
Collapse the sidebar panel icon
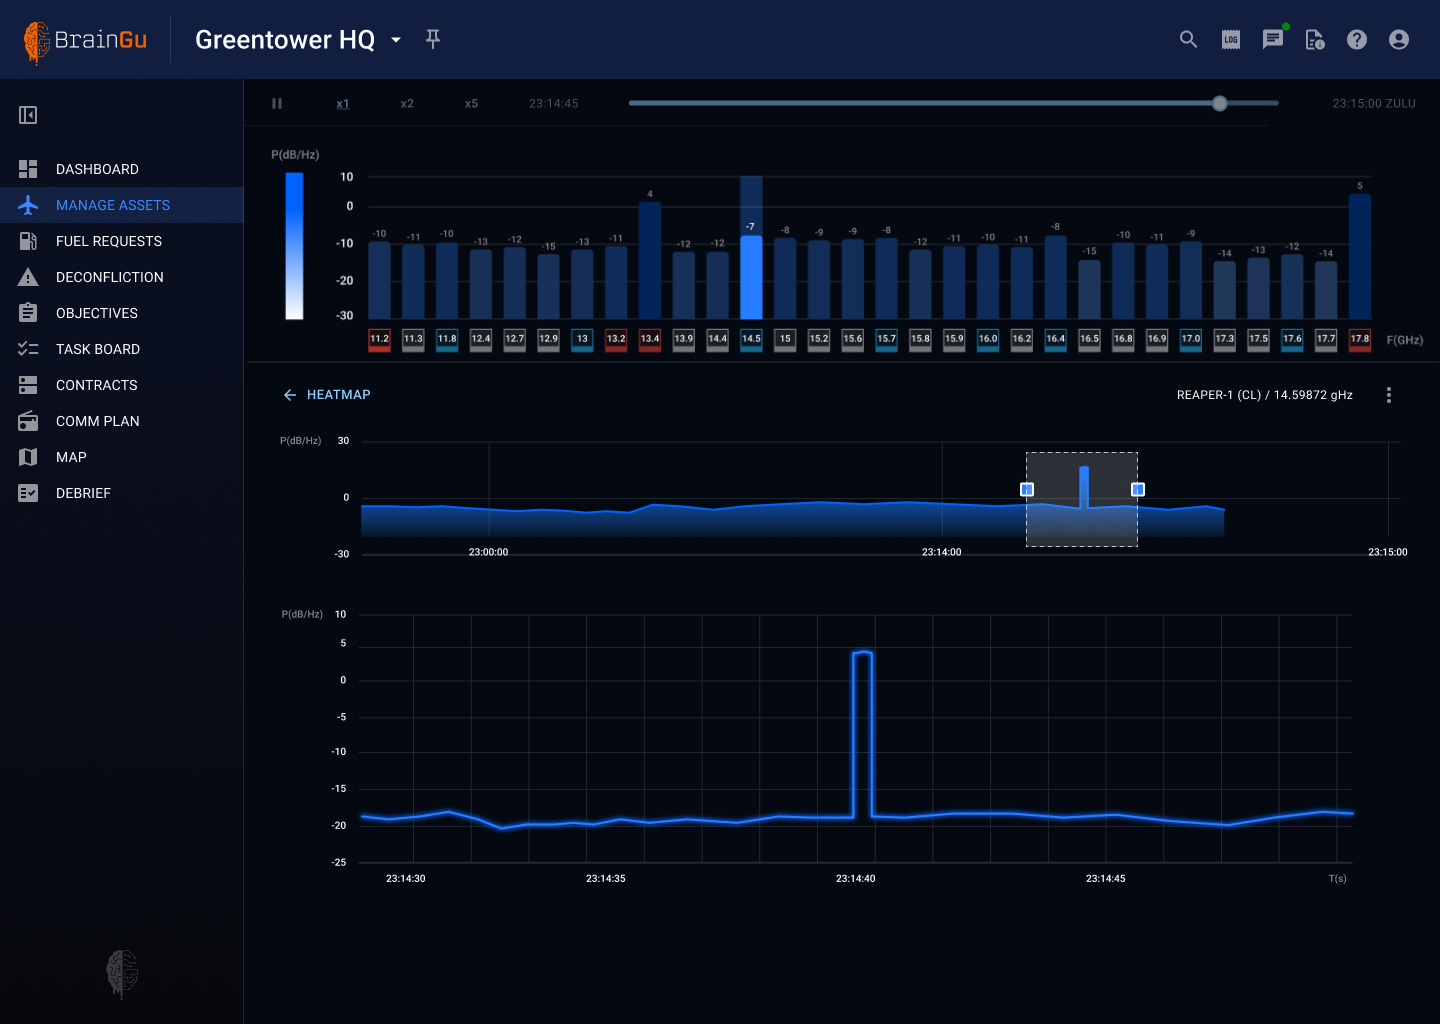(x=28, y=115)
